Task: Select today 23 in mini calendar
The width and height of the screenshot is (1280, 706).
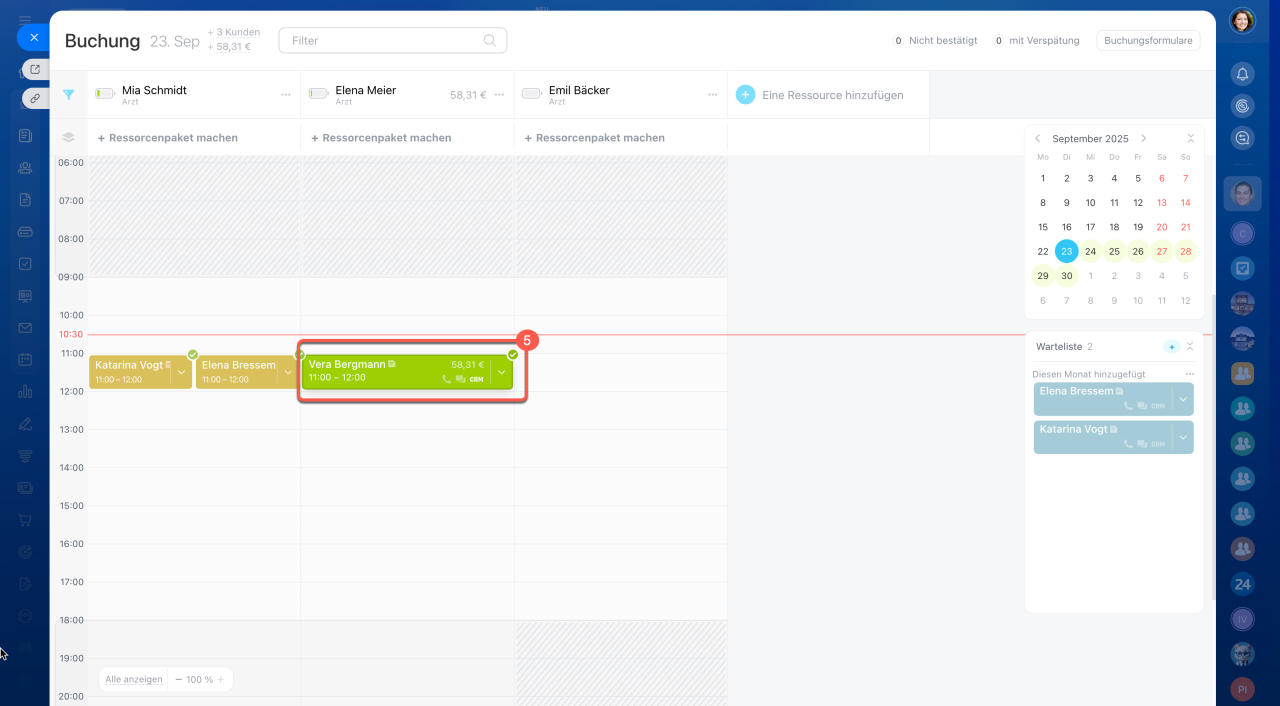Action: point(1067,251)
